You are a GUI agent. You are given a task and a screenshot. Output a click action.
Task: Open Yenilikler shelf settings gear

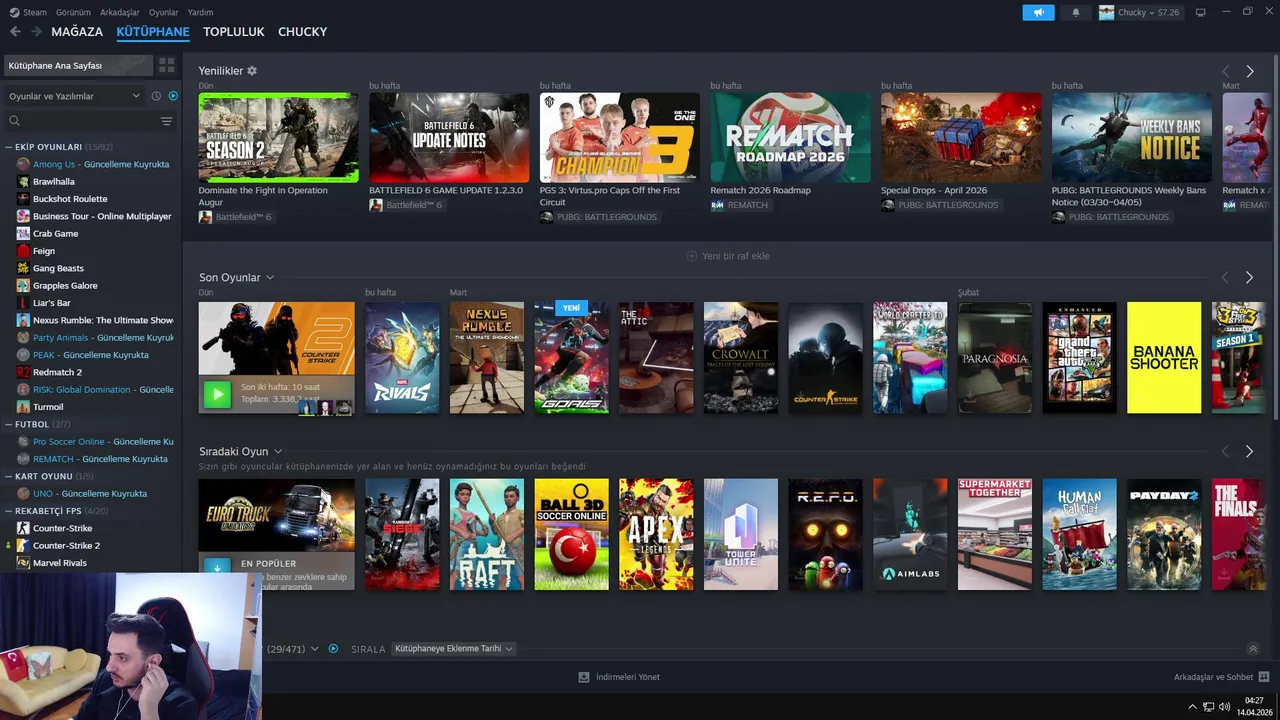pos(252,71)
